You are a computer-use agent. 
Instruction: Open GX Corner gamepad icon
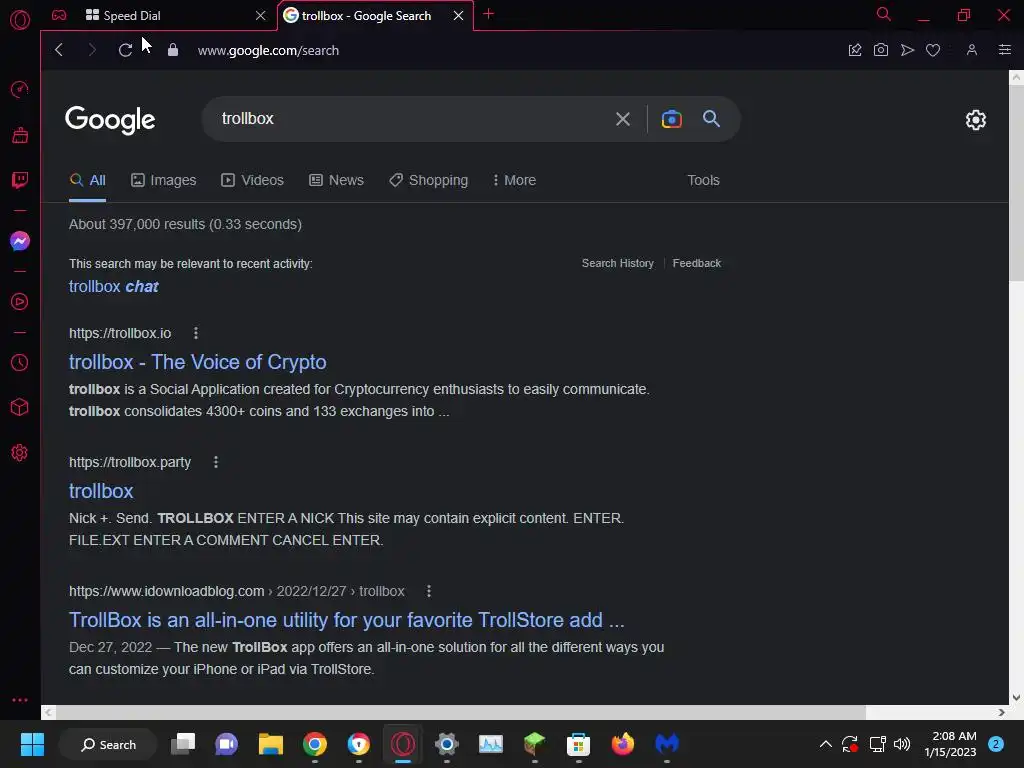(59, 15)
